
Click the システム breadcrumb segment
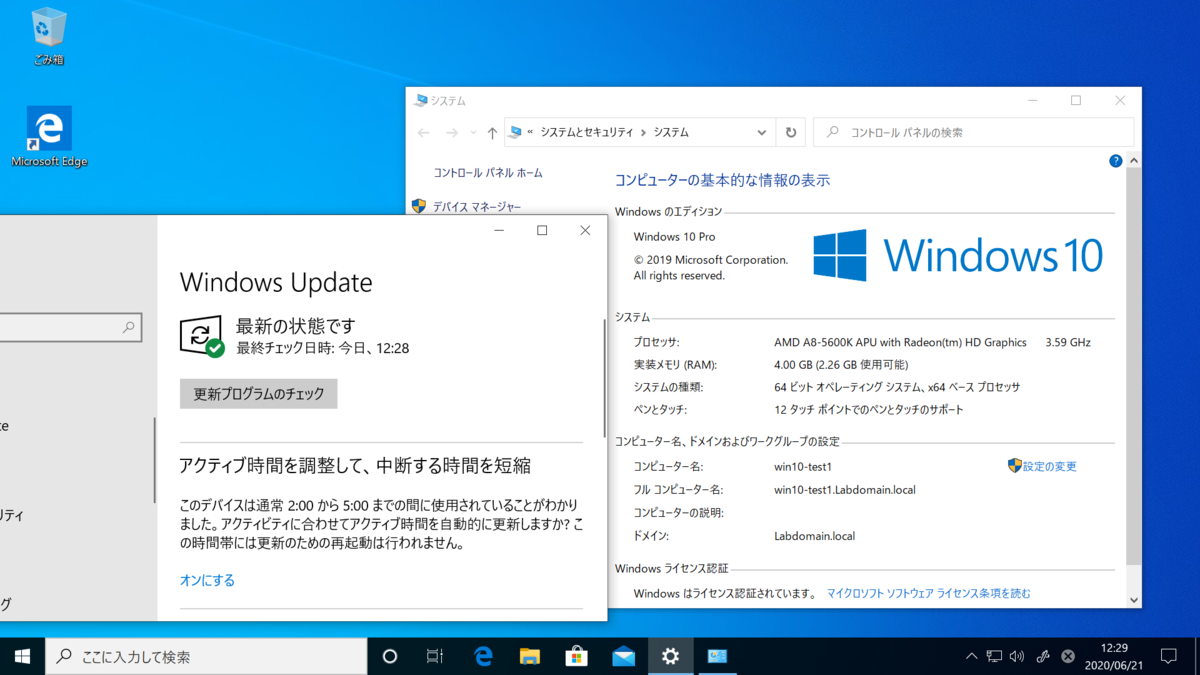pos(671,132)
